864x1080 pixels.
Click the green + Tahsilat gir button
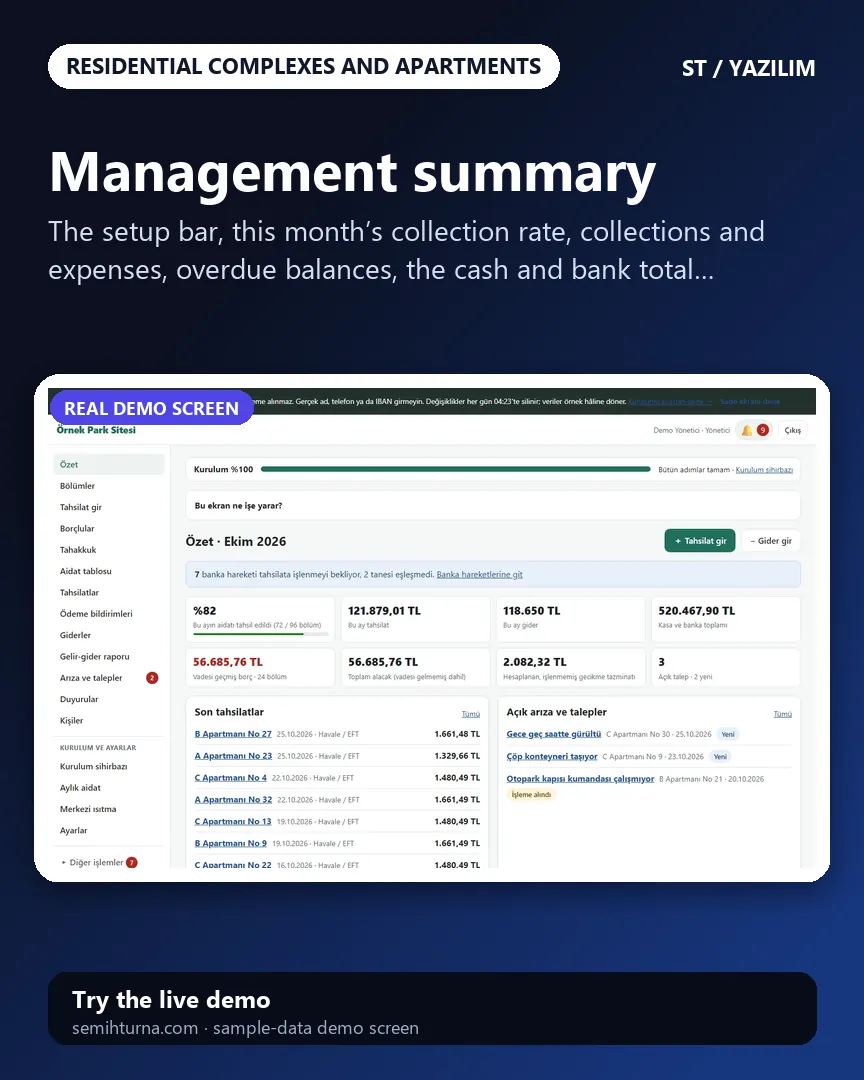coord(700,541)
